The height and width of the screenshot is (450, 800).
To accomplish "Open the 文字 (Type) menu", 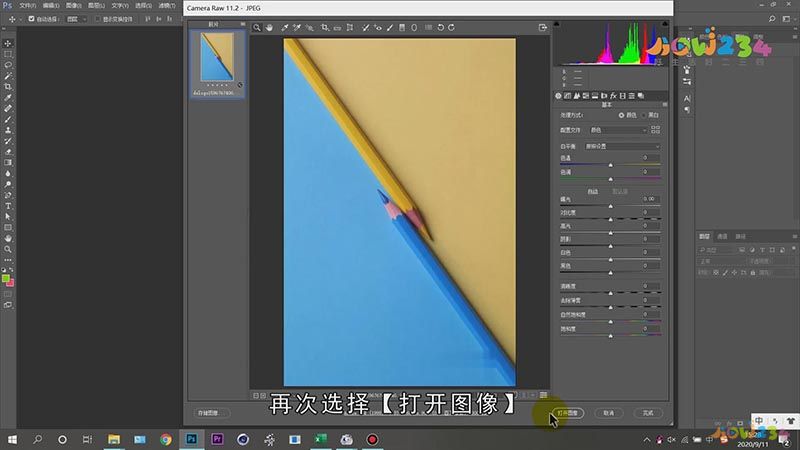I will tap(120, 6).
